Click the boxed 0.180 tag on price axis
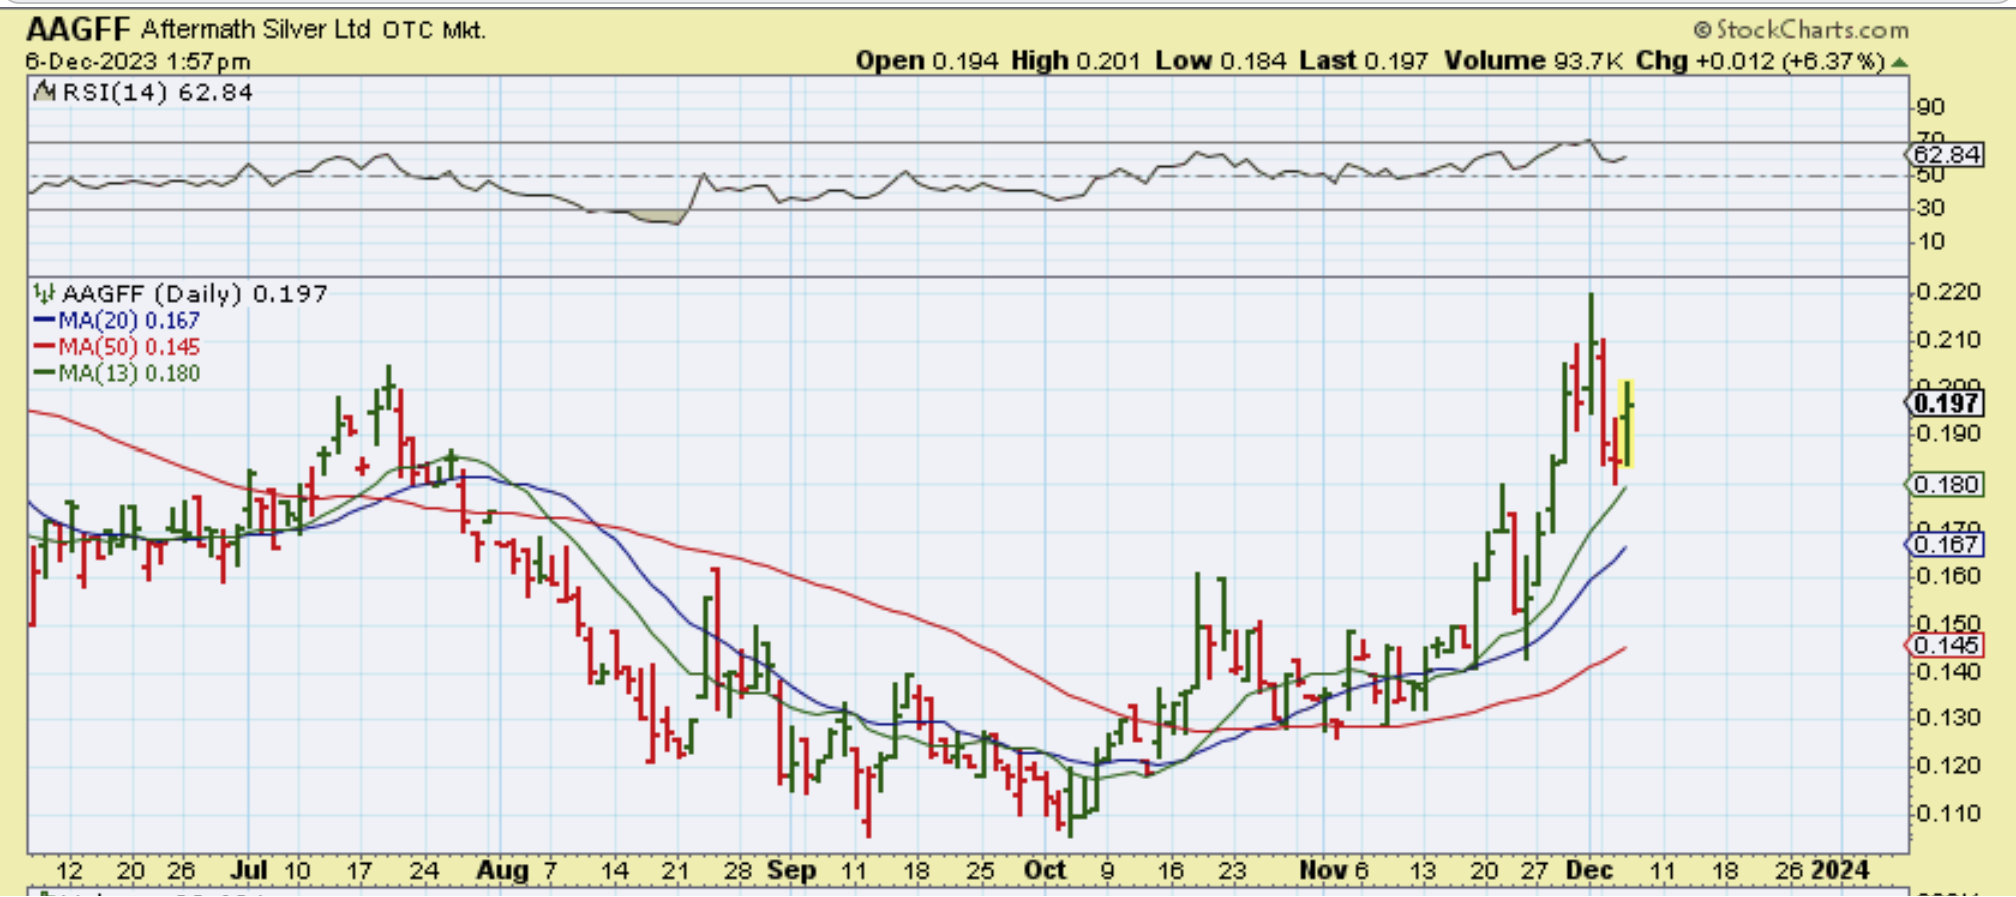Screen dimensions: 2016x897 [x=1946, y=485]
